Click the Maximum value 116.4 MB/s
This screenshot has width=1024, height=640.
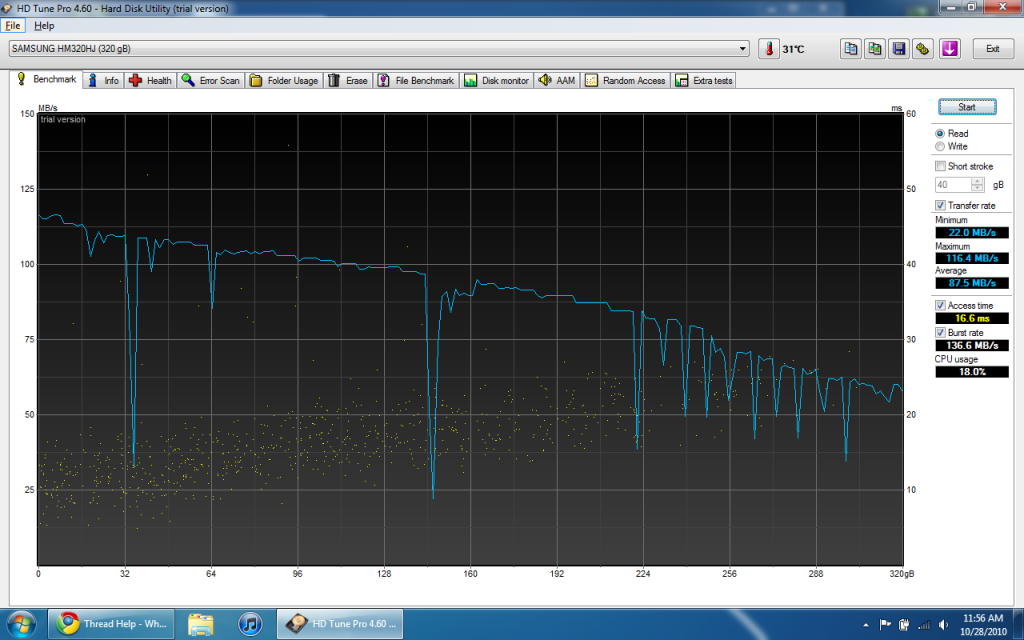(972, 258)
